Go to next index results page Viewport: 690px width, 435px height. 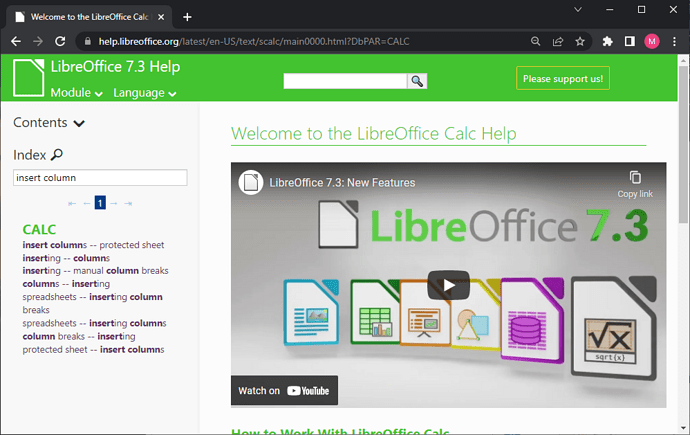tap(114, 203)
